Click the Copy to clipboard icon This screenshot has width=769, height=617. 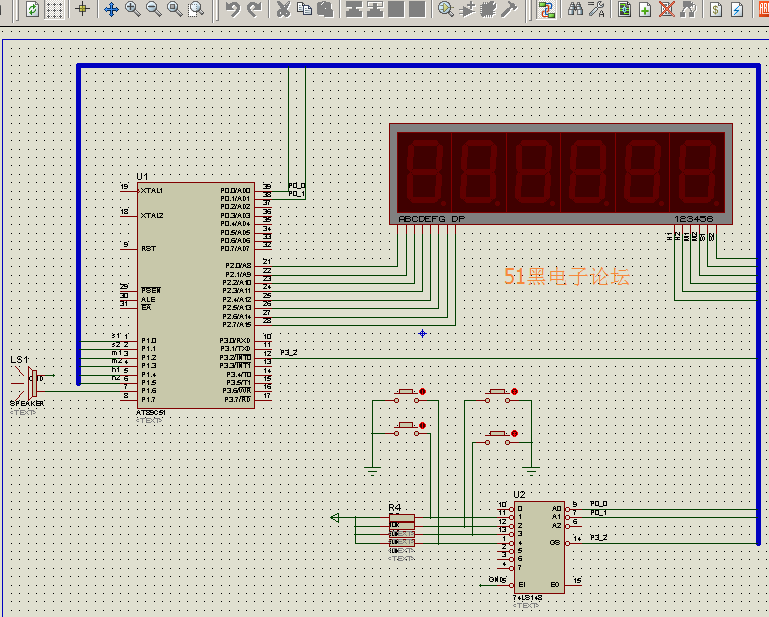click(x=305, y=9)
